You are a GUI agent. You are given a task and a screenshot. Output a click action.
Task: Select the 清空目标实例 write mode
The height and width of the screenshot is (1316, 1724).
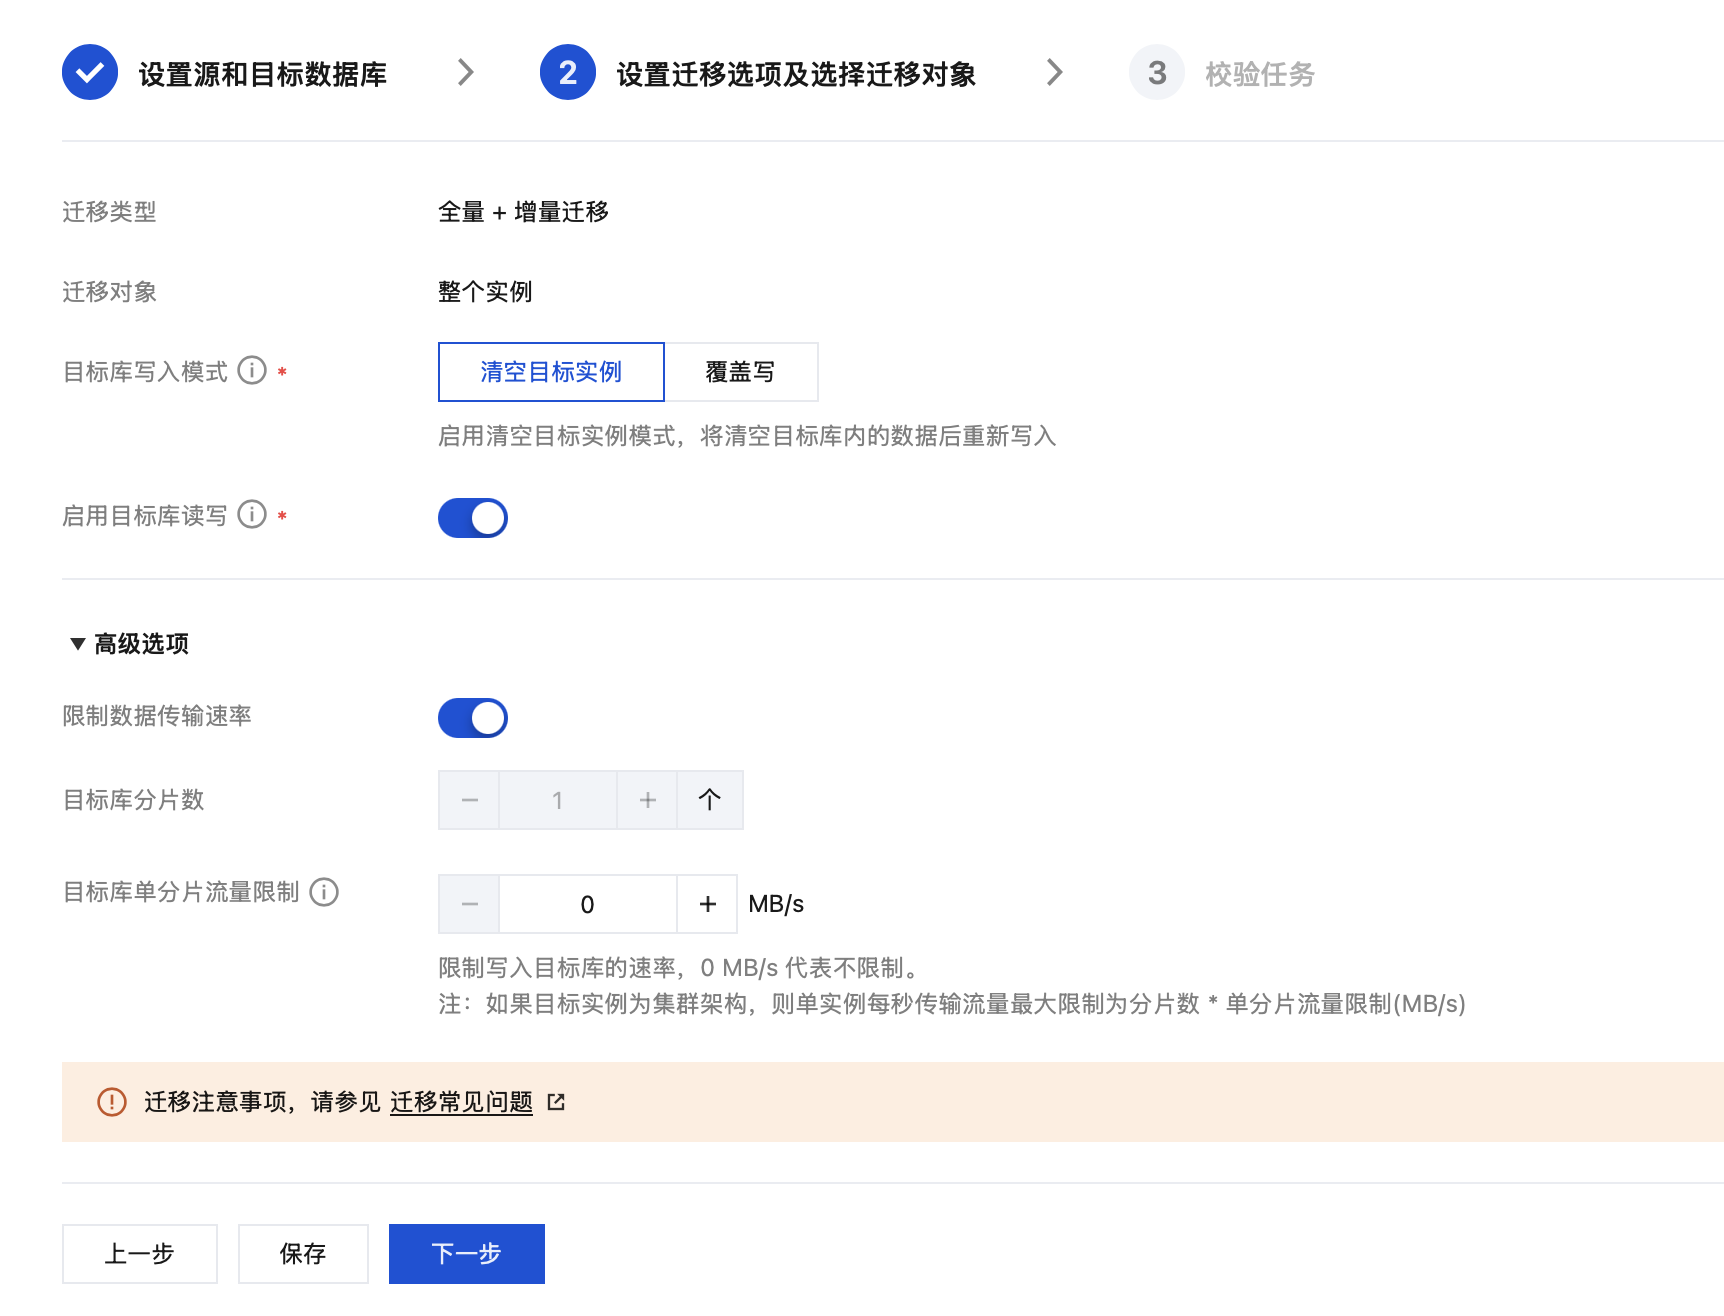(x=551, y=372)
